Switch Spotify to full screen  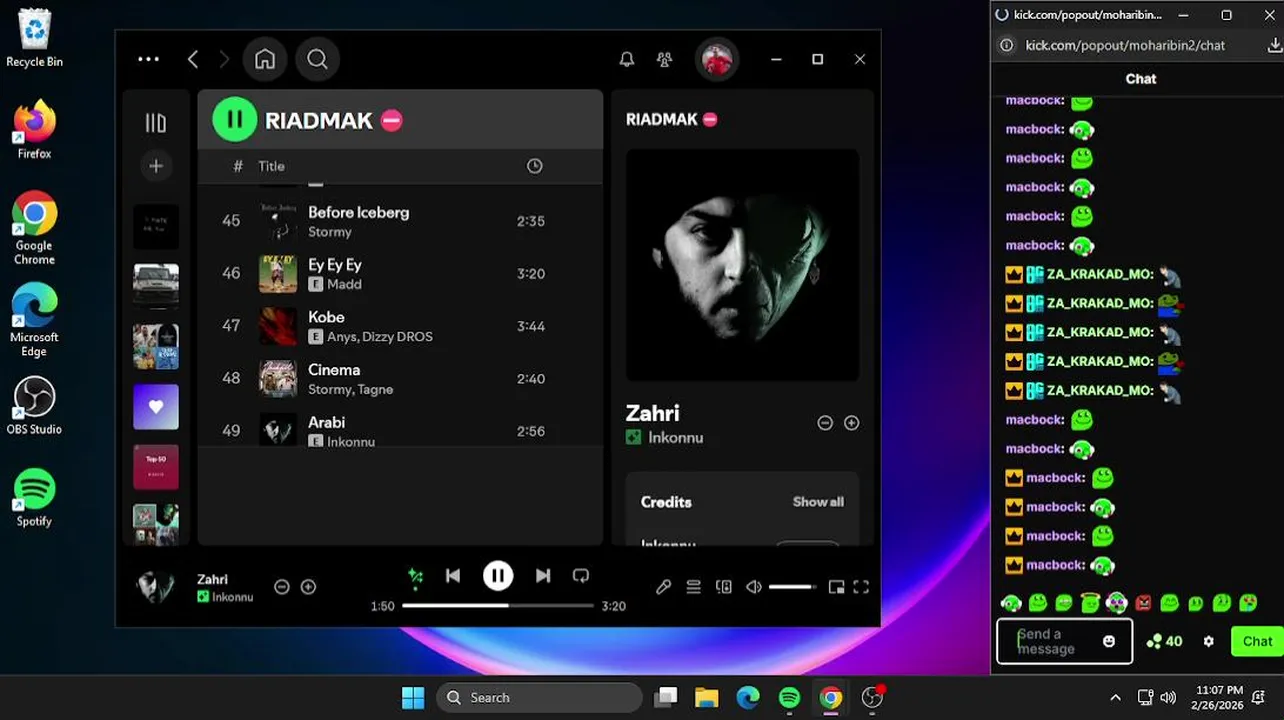point(861,587)
